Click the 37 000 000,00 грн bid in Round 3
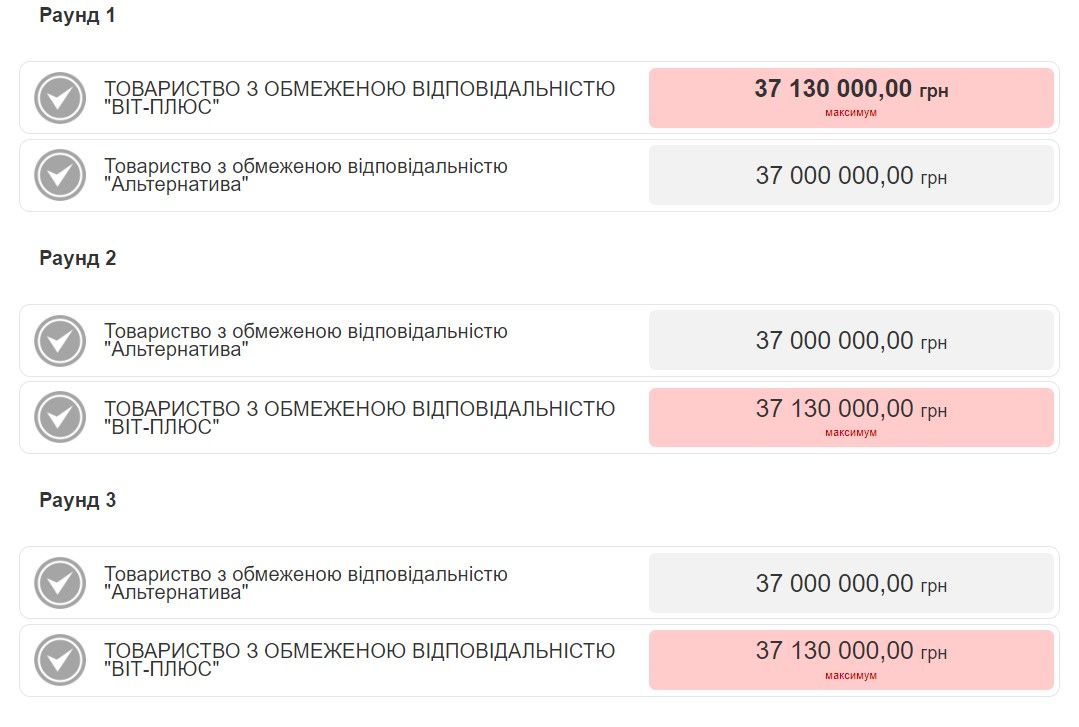The width and height of the screenshot is (1079, 727). point(851,583)
